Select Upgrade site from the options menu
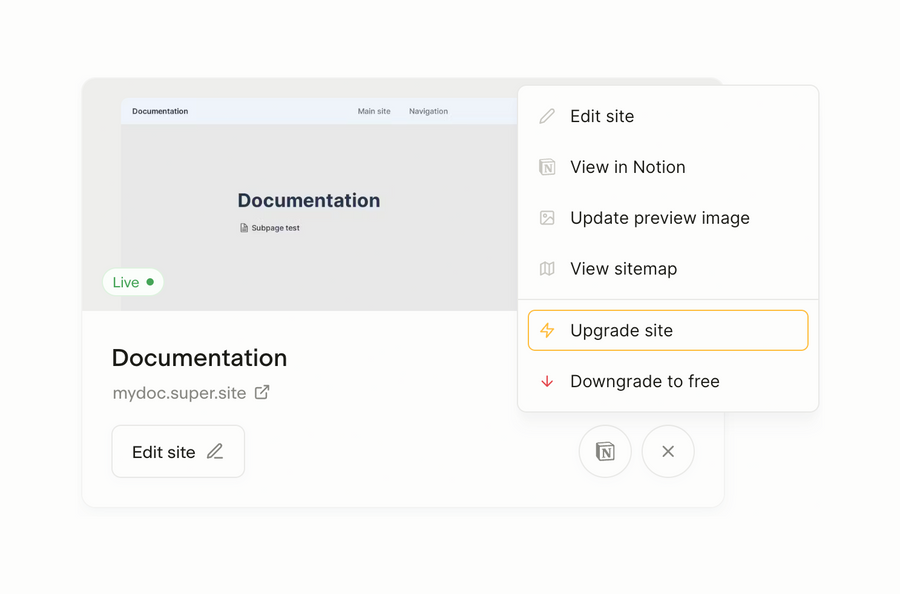 coord(620,330)
